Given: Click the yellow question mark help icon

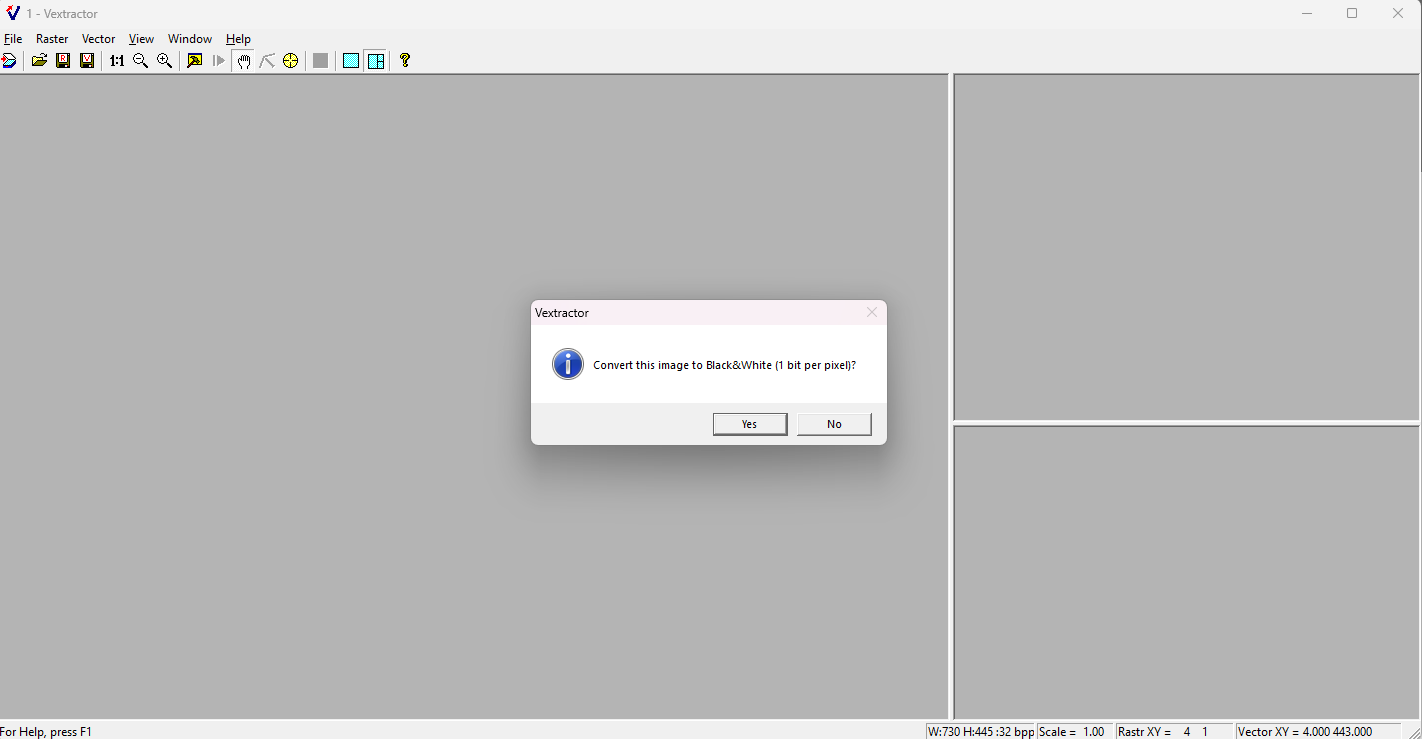Looking at the screenshot, I should [405, 61].
